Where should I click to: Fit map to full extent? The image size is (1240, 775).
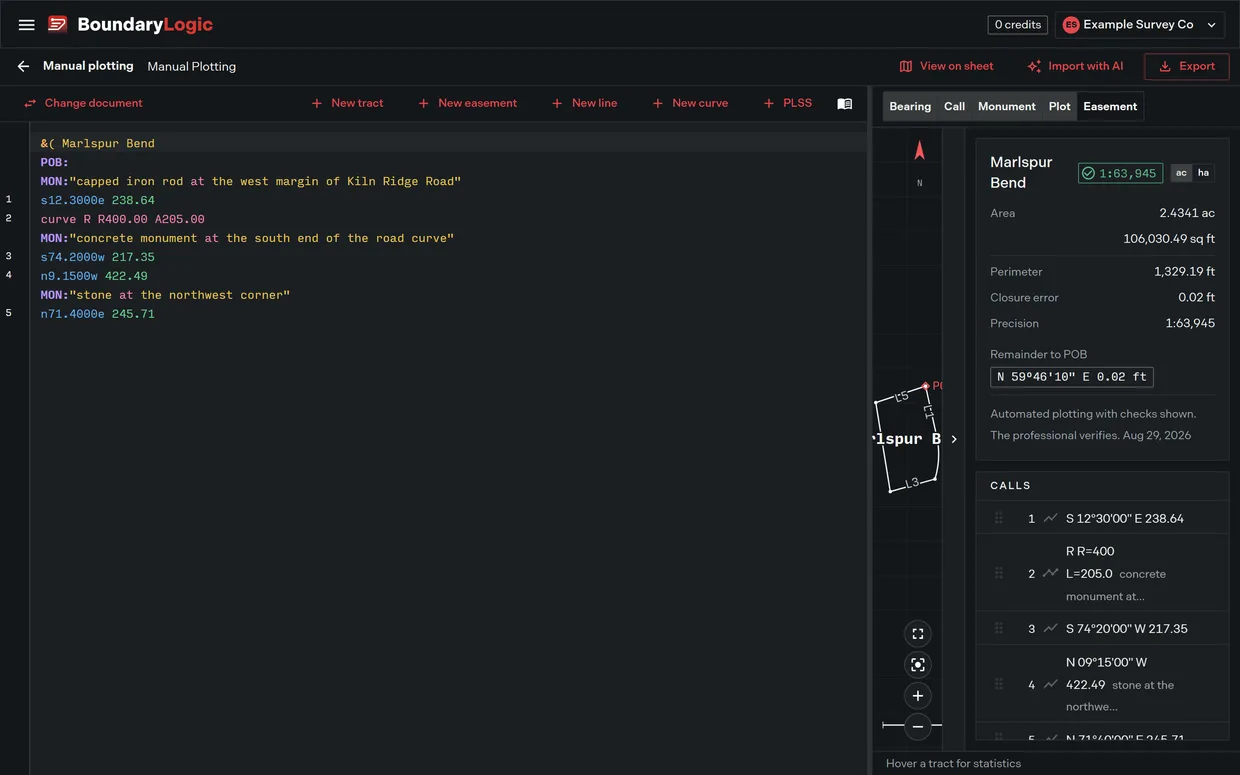[918, 634]
